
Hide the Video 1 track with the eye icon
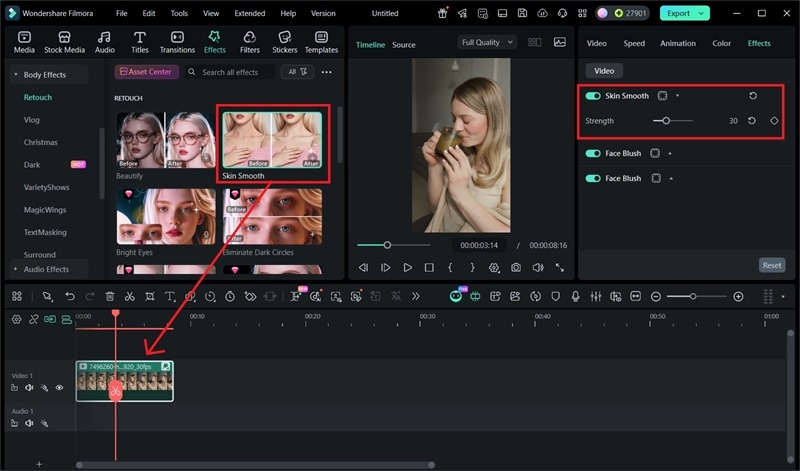59,388
